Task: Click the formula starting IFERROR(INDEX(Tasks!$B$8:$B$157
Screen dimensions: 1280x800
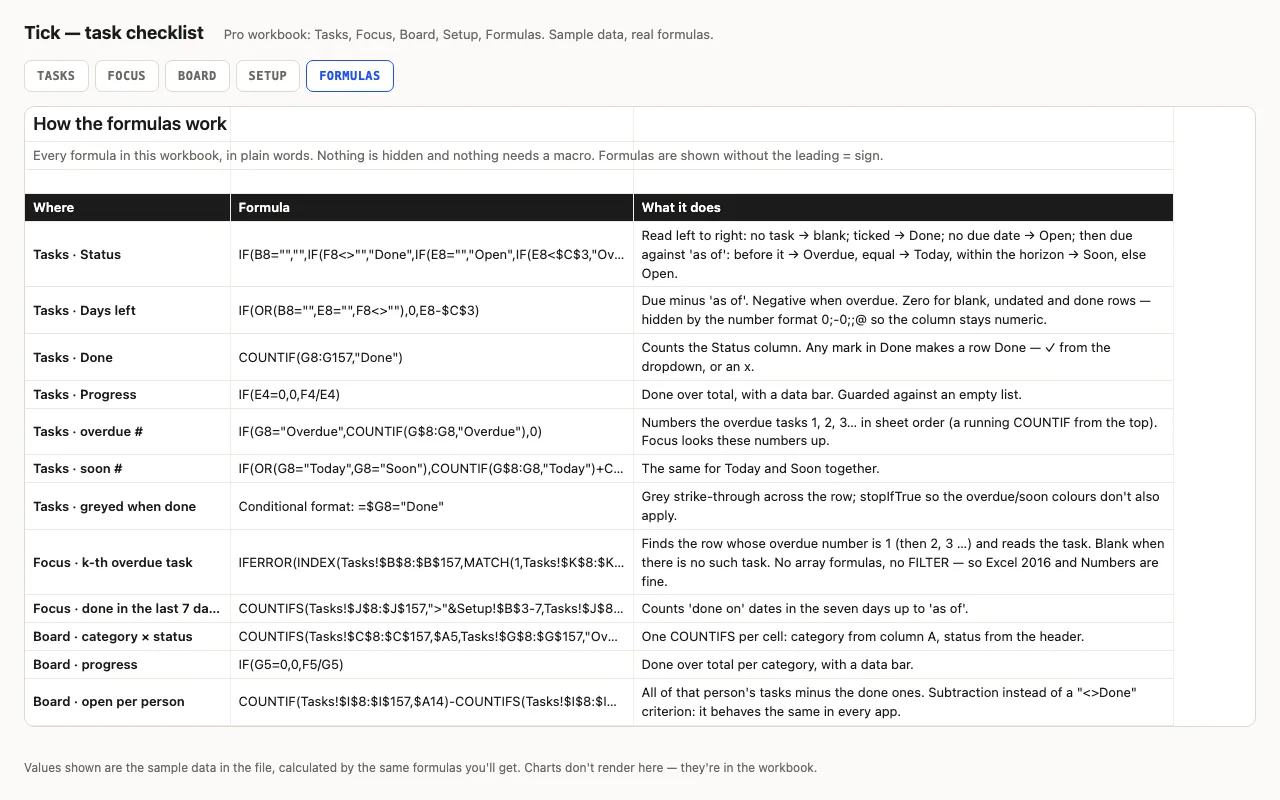Action: 432,562
